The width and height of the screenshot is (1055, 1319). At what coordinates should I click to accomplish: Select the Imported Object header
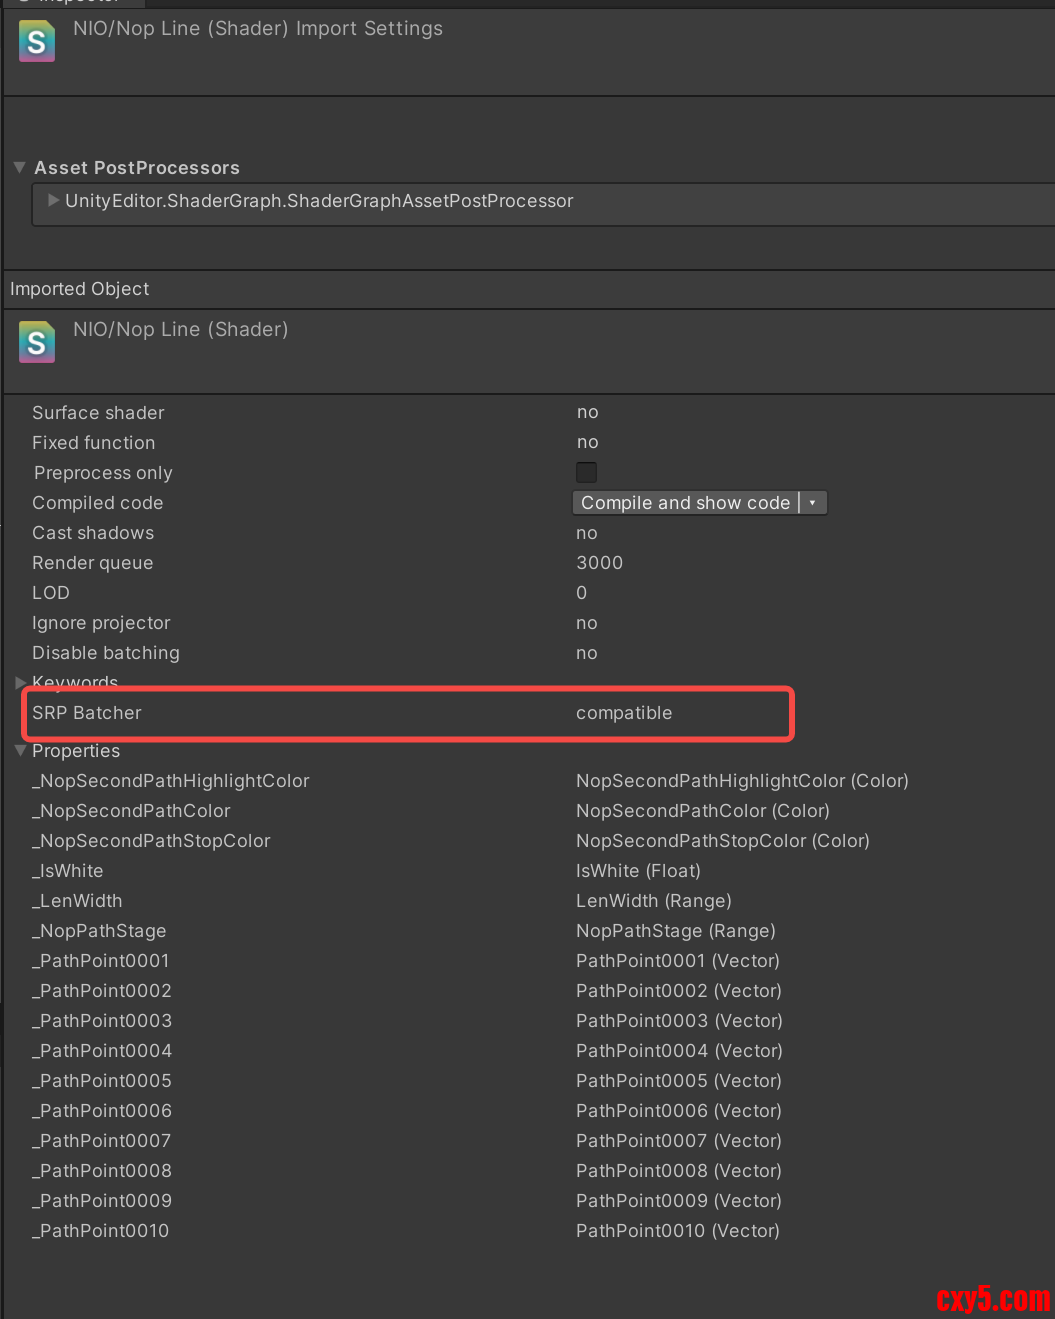tap(80, 289)
